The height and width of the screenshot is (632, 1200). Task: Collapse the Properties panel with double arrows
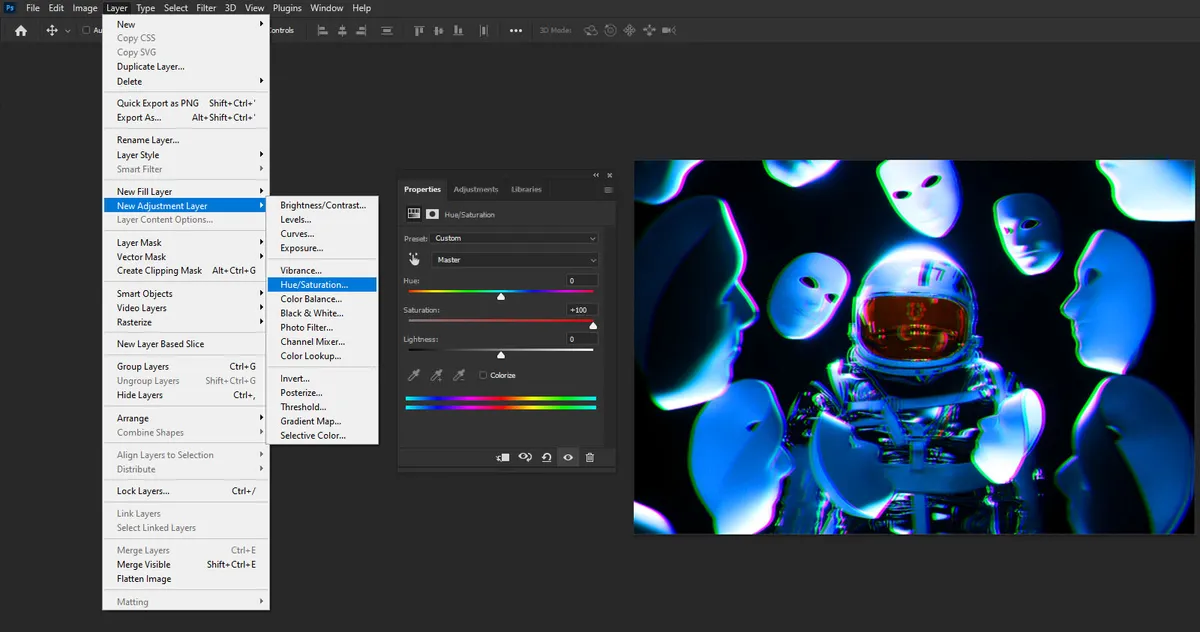597,174
